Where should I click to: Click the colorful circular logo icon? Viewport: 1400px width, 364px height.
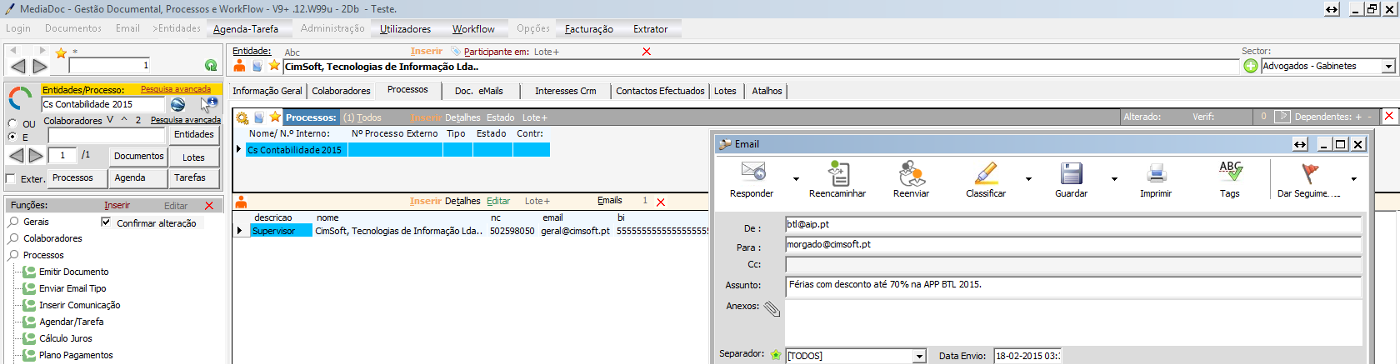pos(20,98)
